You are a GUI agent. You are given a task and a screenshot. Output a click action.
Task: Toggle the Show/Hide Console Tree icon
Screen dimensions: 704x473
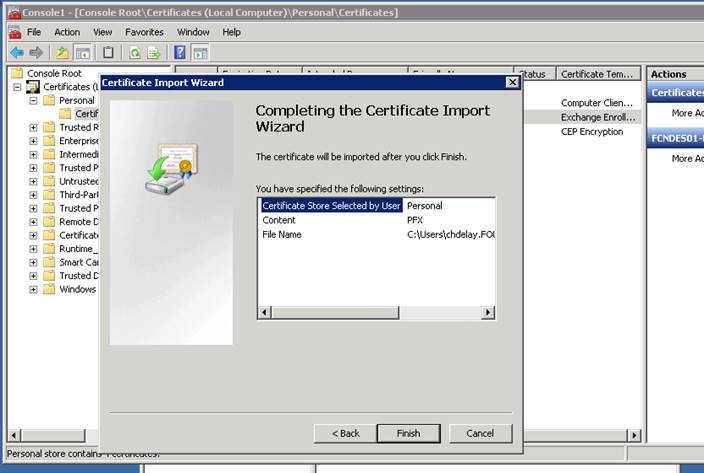click(83, 52)
